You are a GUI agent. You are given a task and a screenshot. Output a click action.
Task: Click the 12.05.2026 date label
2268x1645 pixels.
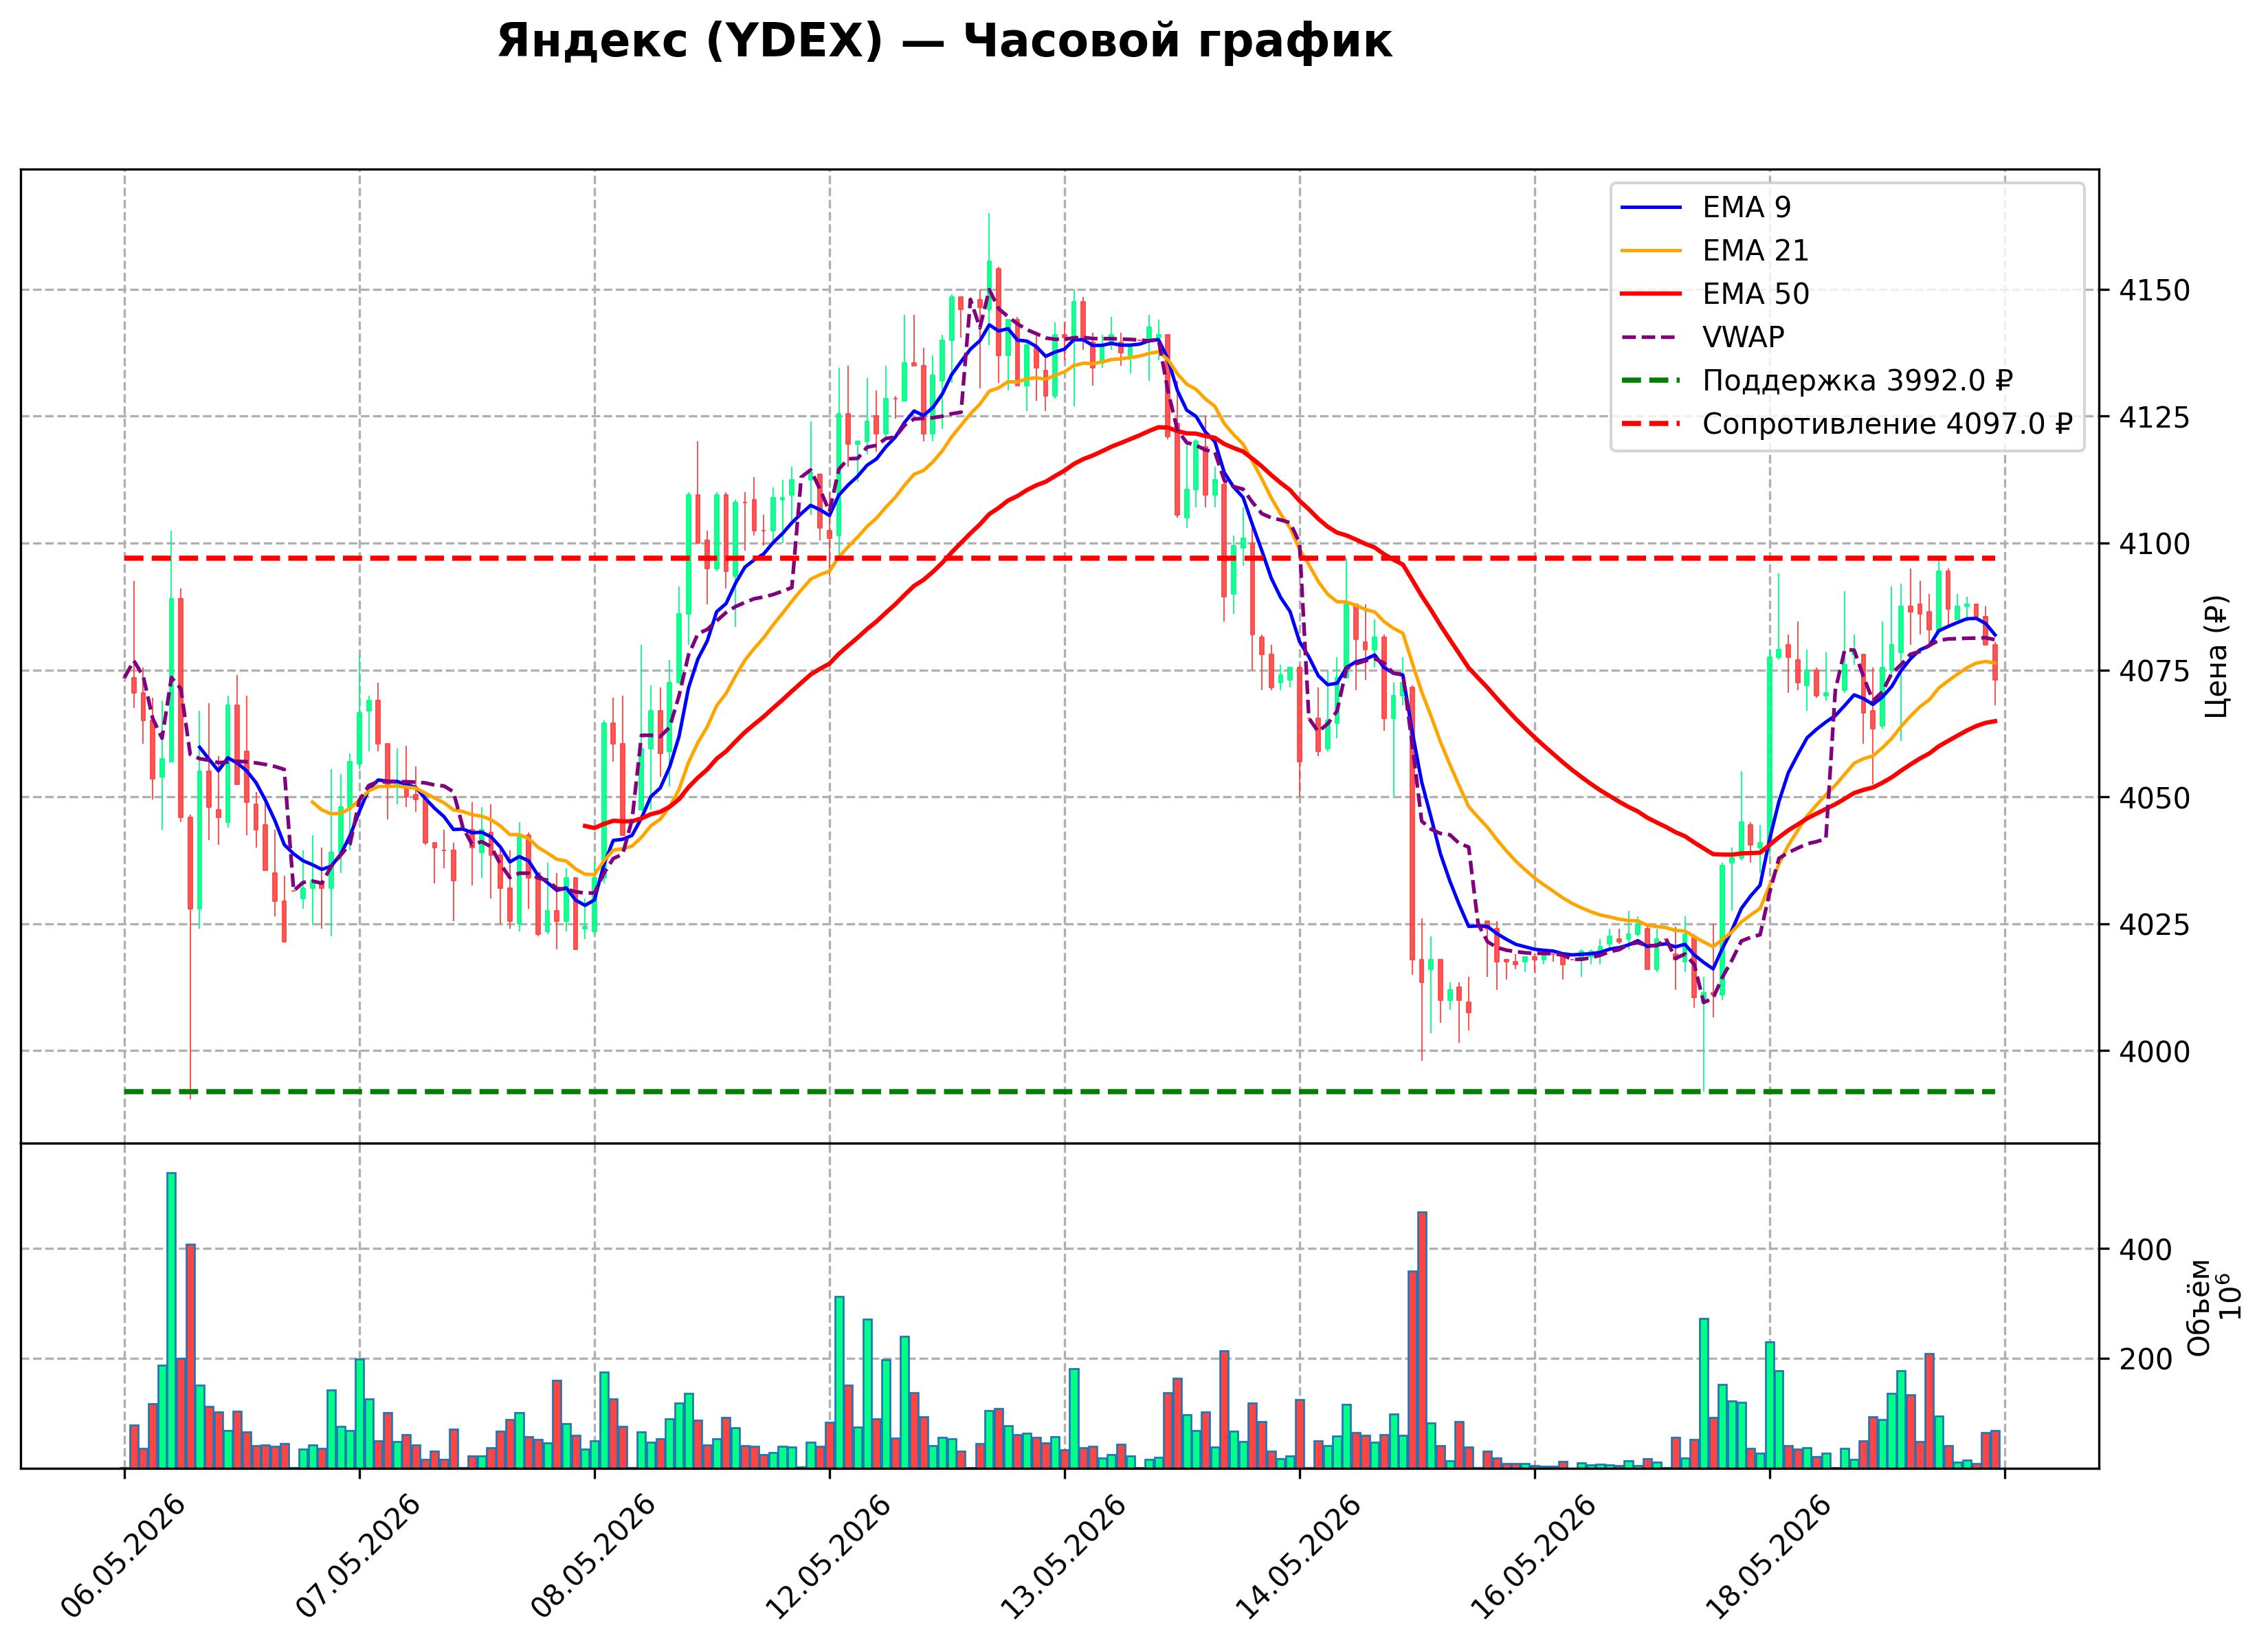coord(829,1556)
